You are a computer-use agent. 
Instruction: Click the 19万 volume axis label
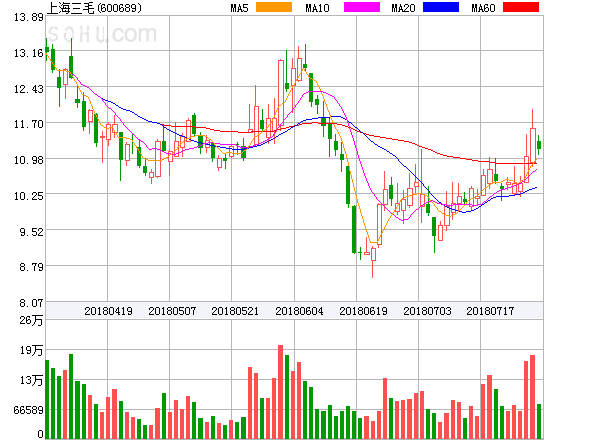click(x=31, y=350)
